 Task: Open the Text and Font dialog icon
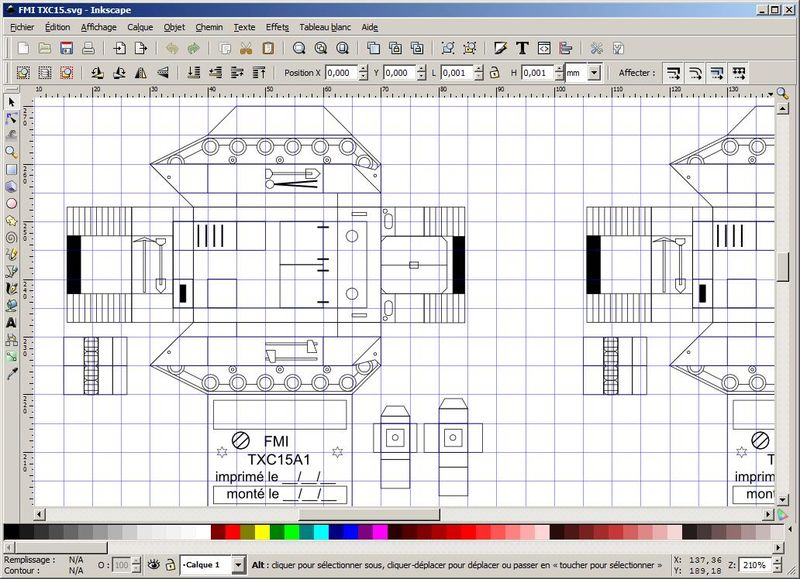pos(522,48)
